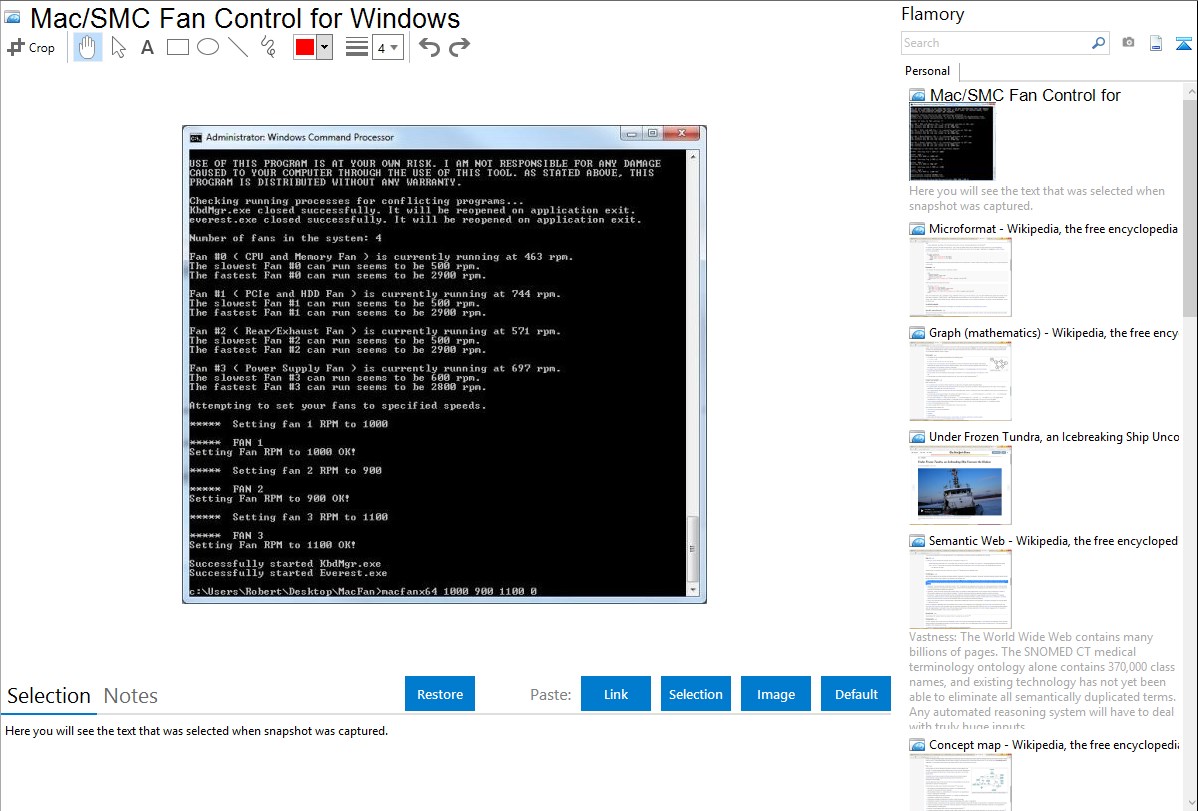Click the app icon beside the main page title
1198x811 pixels.
[x=12, y=17]
